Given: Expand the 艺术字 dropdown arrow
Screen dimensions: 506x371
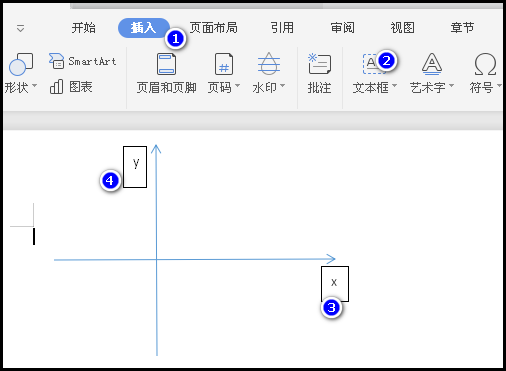Looking at the screenshot, I should [451, 86].
